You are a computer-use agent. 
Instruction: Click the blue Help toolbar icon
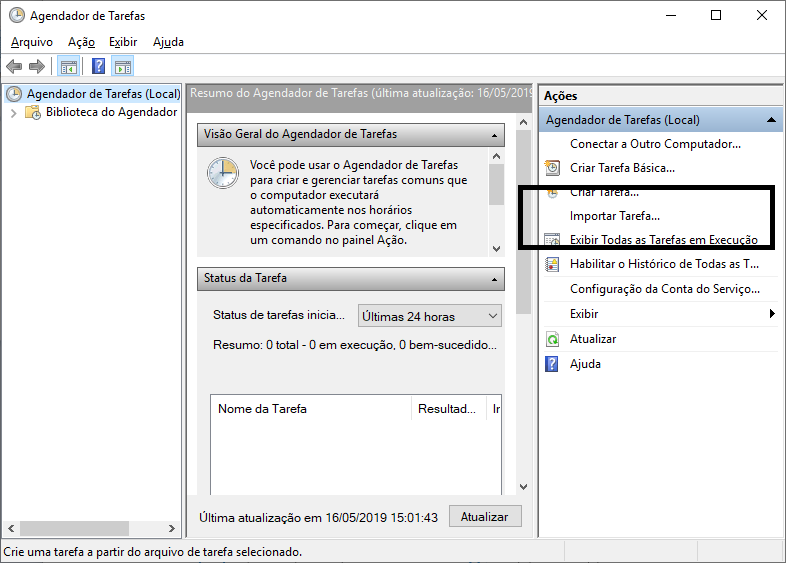tap(98, 66)
